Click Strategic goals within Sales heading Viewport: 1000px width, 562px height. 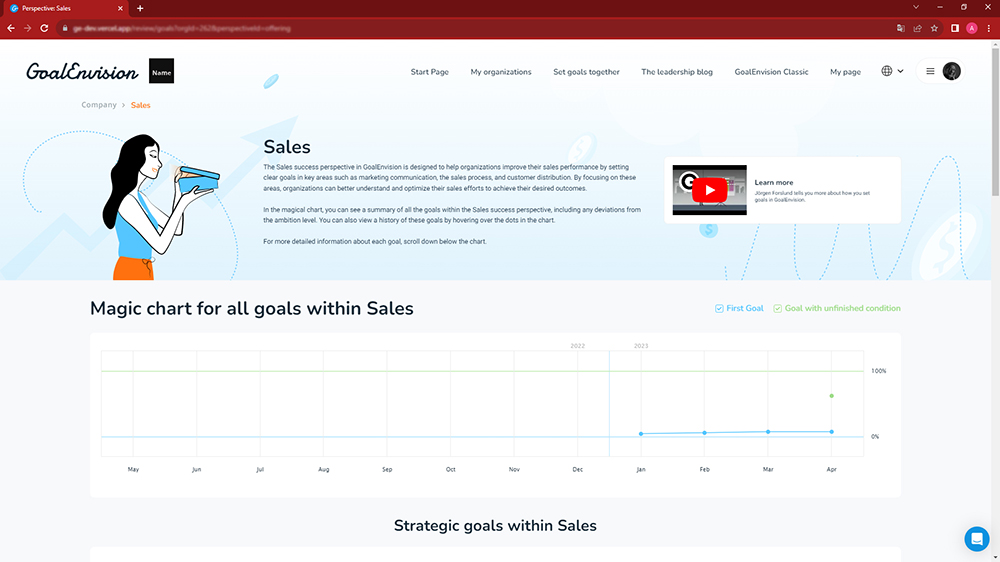[x=495, y=526]
